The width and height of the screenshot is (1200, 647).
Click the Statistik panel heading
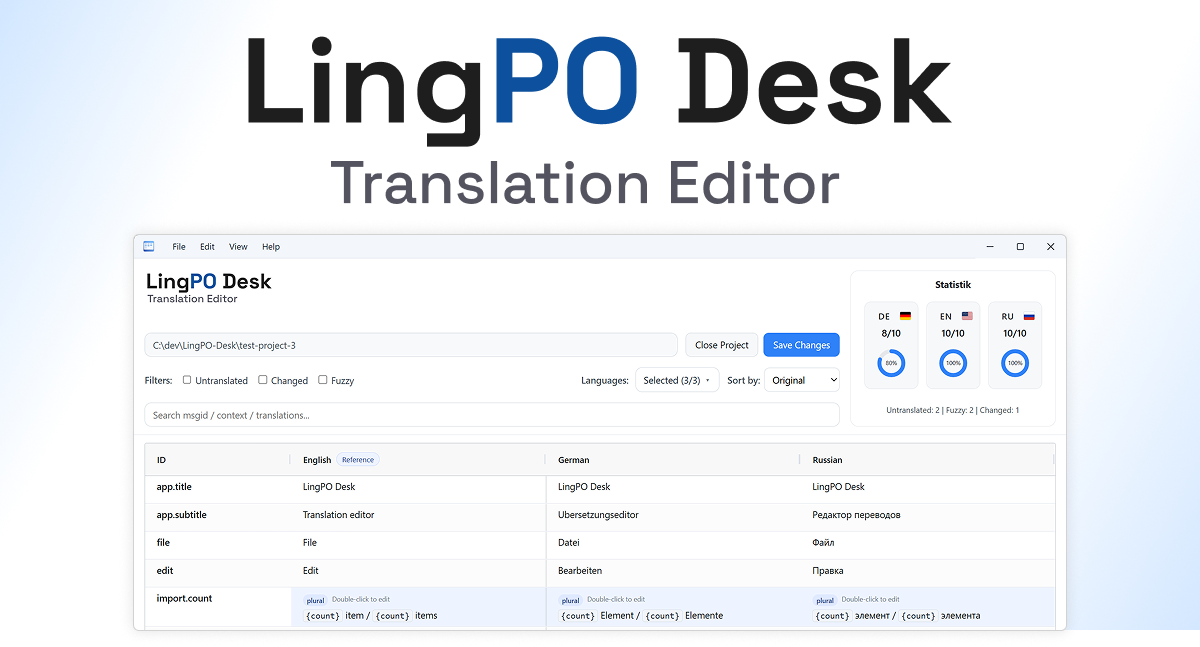953,285
